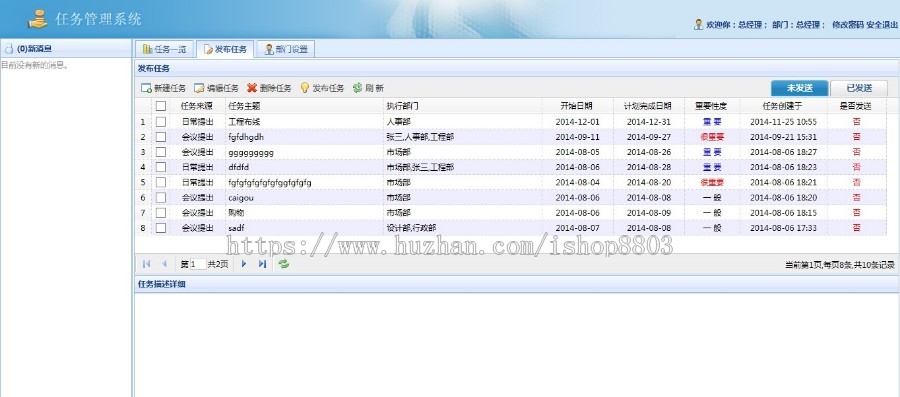The height and width of the screenshot is (397, 900).
Task: Click the 2014-12-01 start date cell
Action: tap(577, 122)
